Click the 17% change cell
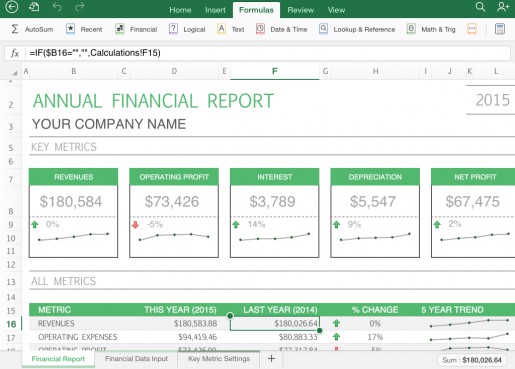 pos(375,337)
